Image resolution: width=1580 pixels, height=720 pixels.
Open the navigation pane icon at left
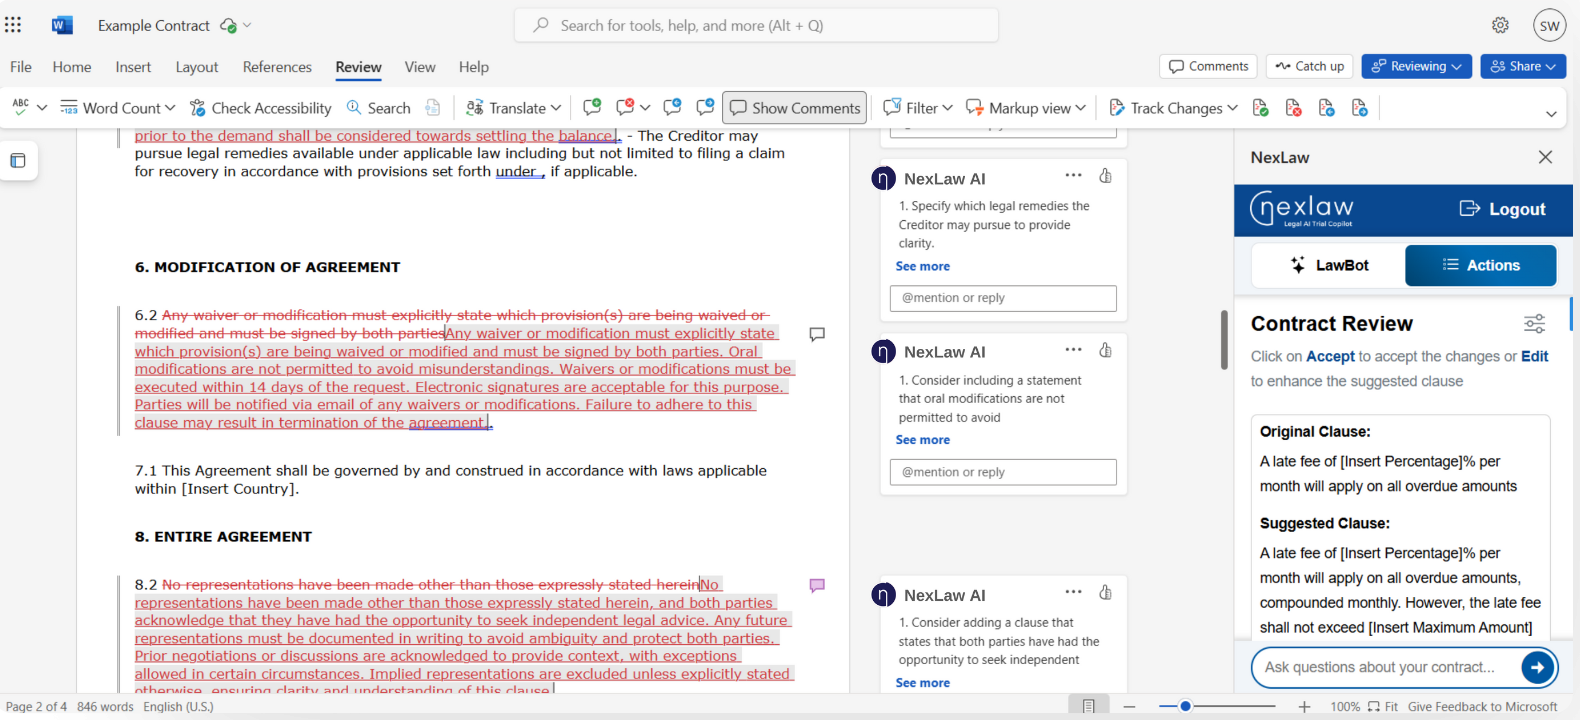[x=18, y=160]
